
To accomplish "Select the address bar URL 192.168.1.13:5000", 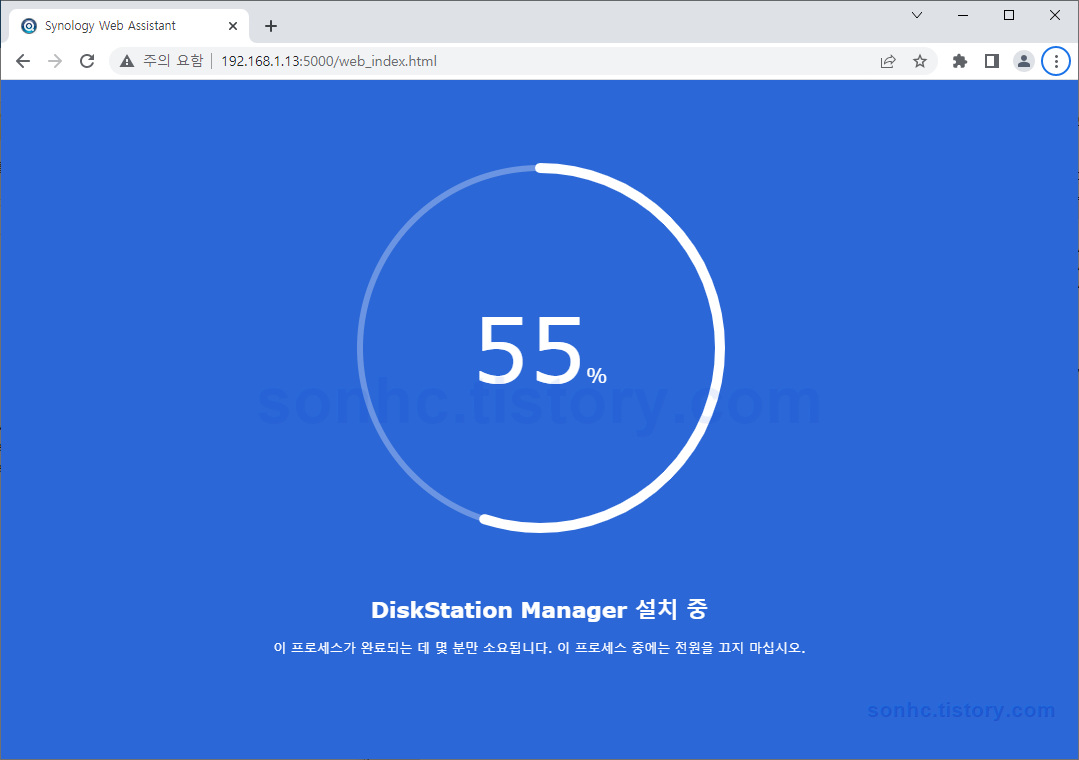I will pos(329,61).
